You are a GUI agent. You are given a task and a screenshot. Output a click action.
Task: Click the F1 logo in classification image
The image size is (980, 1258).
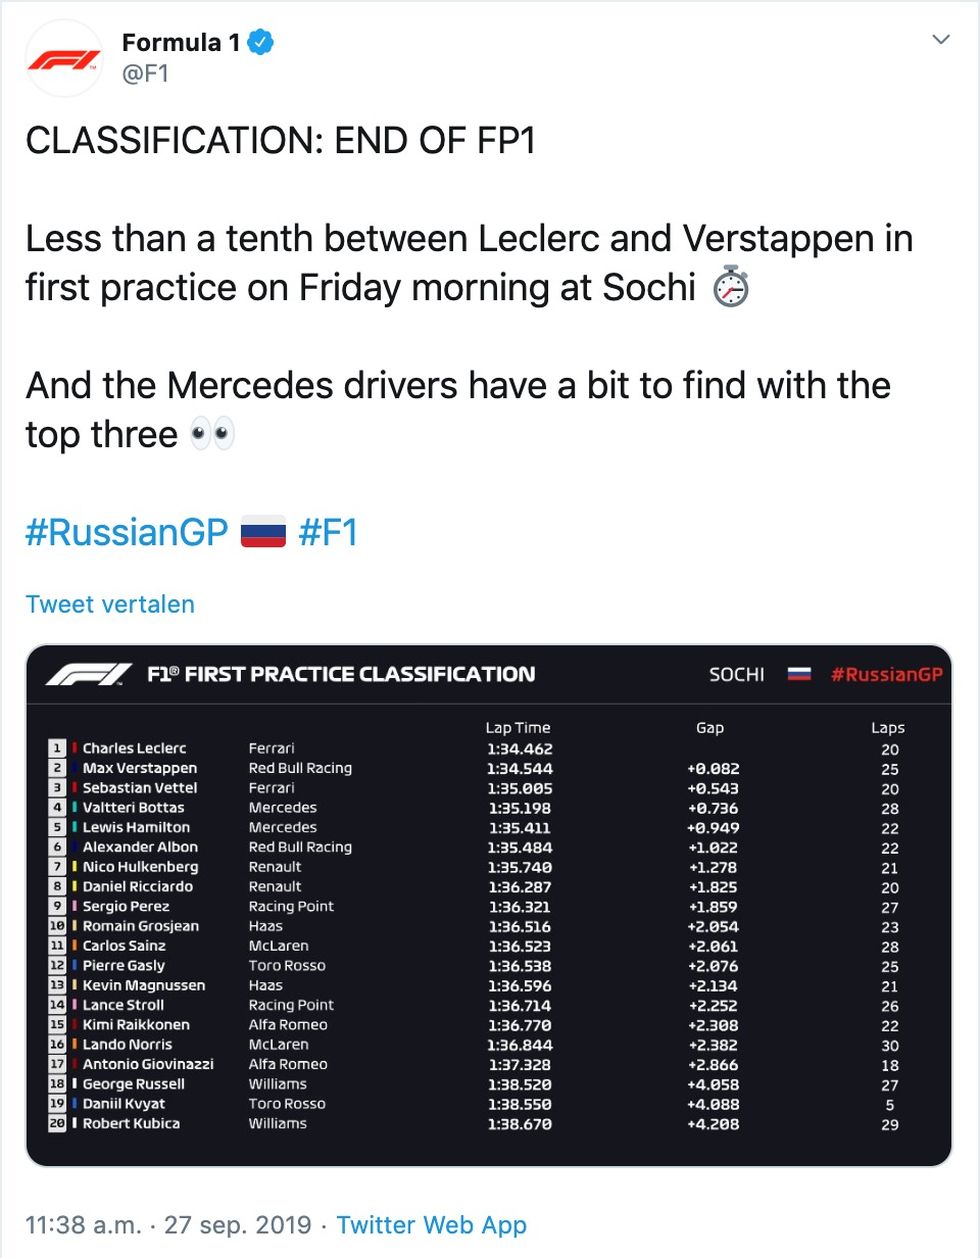point(88,674)
